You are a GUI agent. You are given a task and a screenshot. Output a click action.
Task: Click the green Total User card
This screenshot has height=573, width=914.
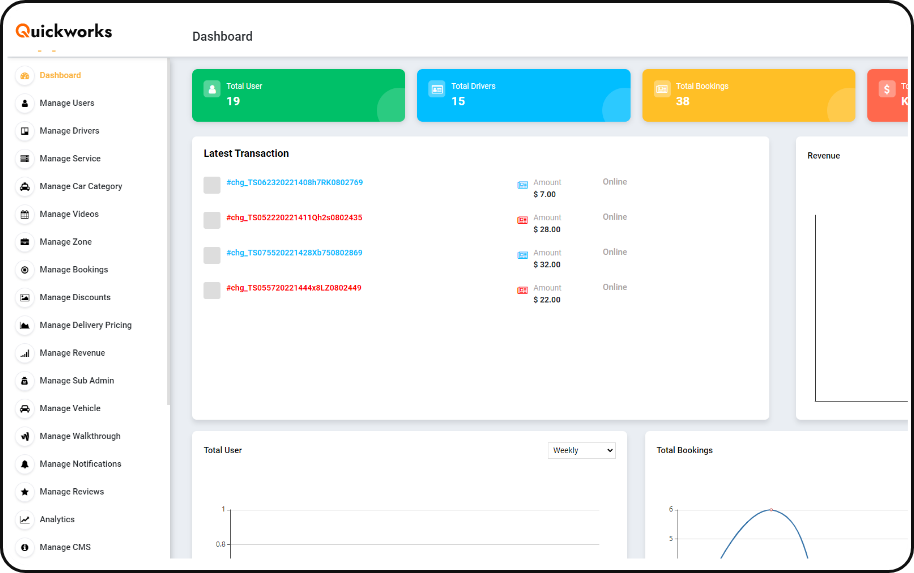click(x=298, y=96)
